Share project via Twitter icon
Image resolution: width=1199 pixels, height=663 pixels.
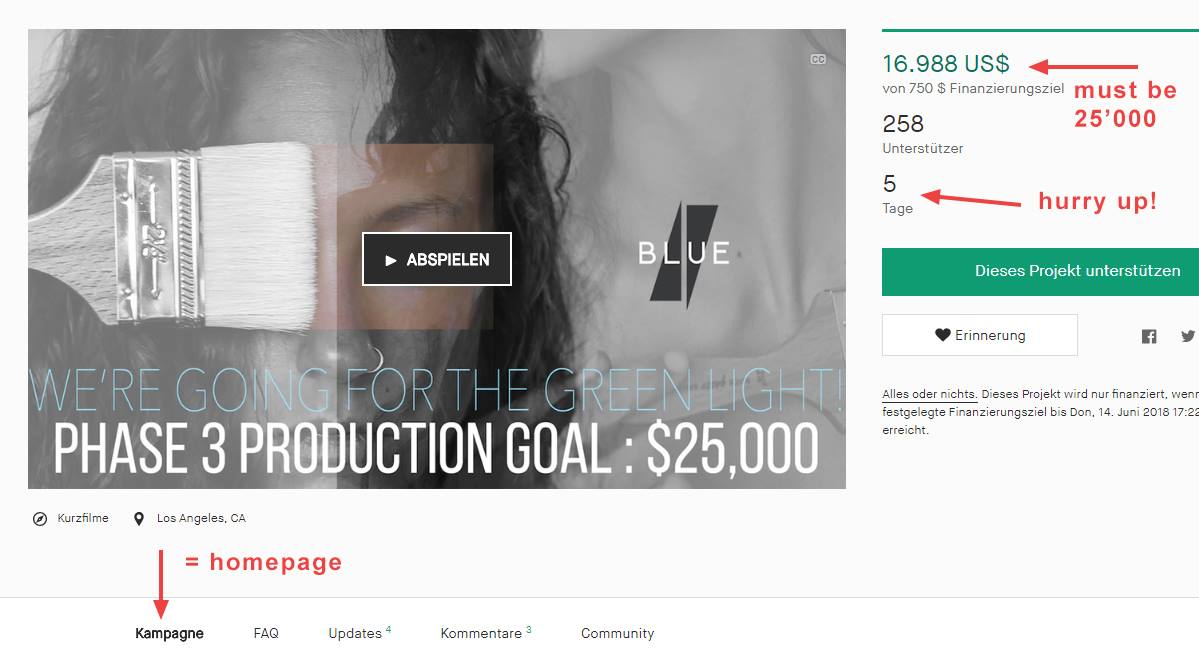coord(1188,336)
